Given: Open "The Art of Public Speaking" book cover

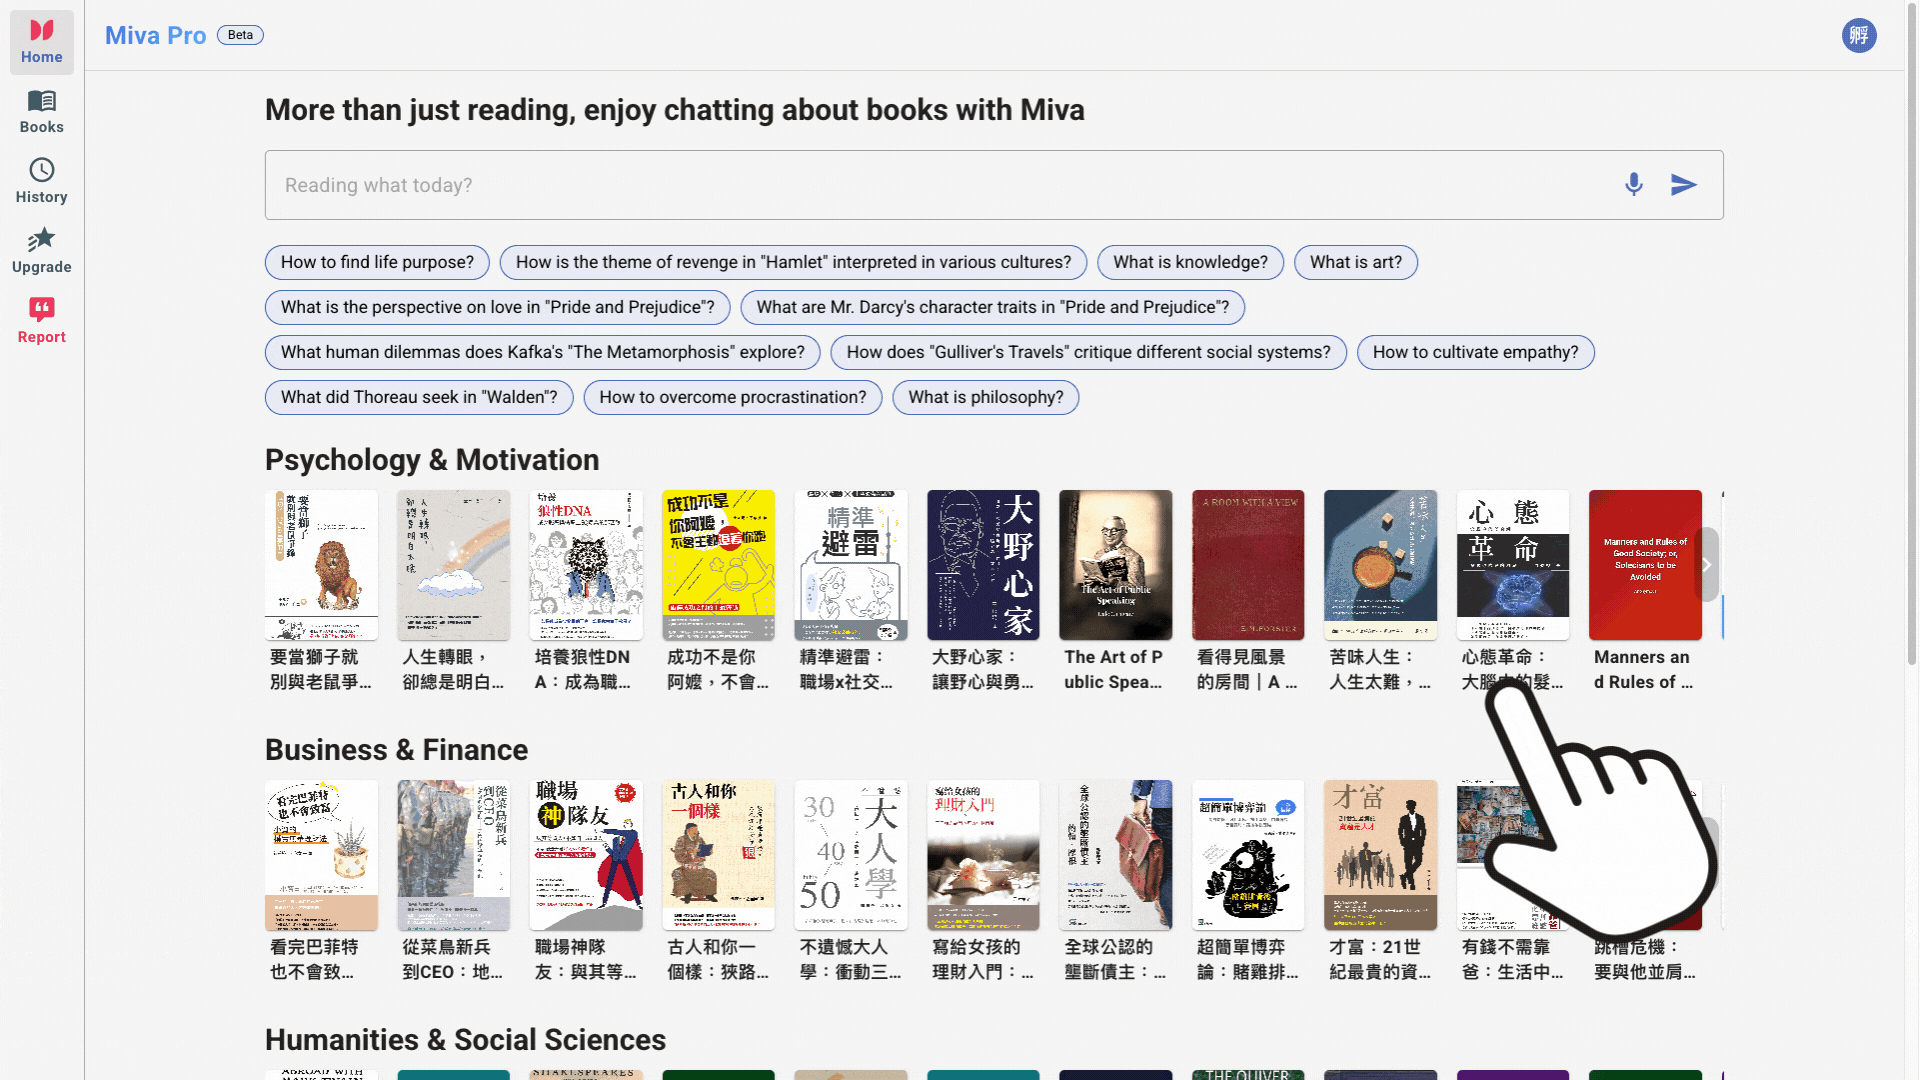Looking at the screenshot, I should [1115, 565].
